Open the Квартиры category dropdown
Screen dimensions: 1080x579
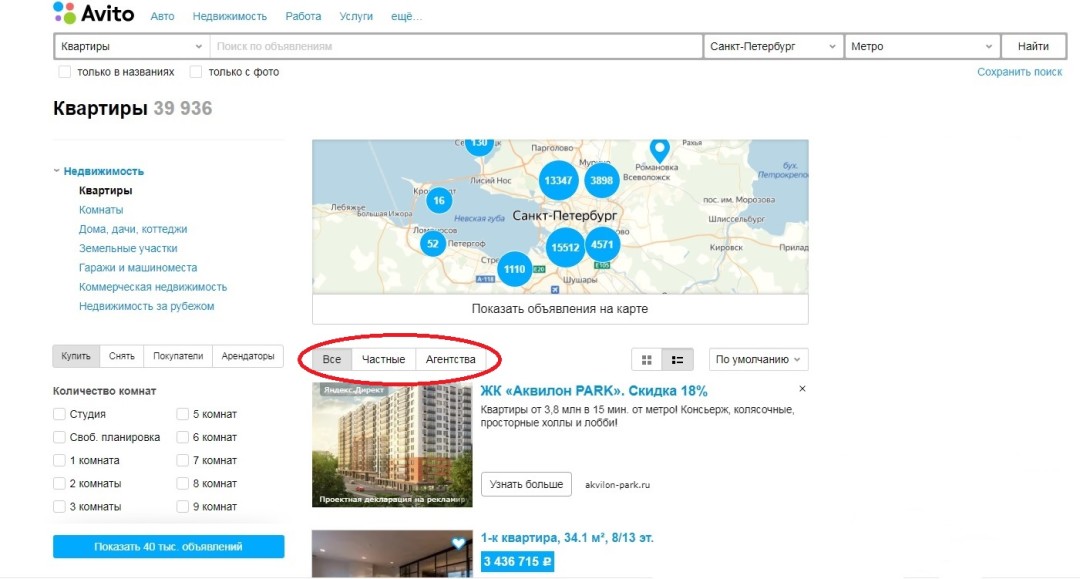coord(131,46)
